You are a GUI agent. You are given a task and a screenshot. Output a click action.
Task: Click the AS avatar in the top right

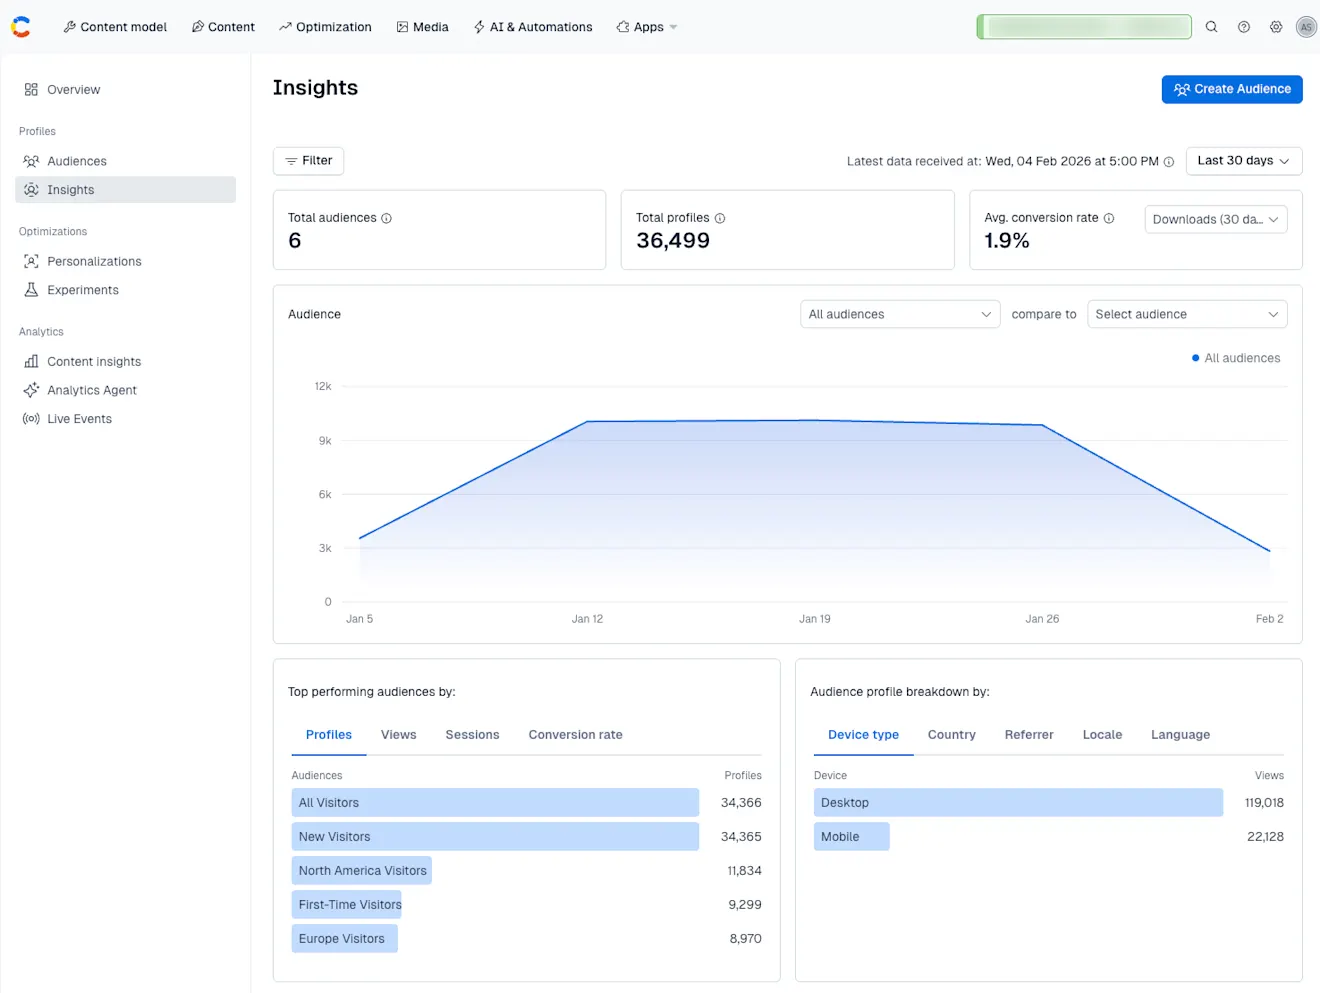click(1306, 27)
